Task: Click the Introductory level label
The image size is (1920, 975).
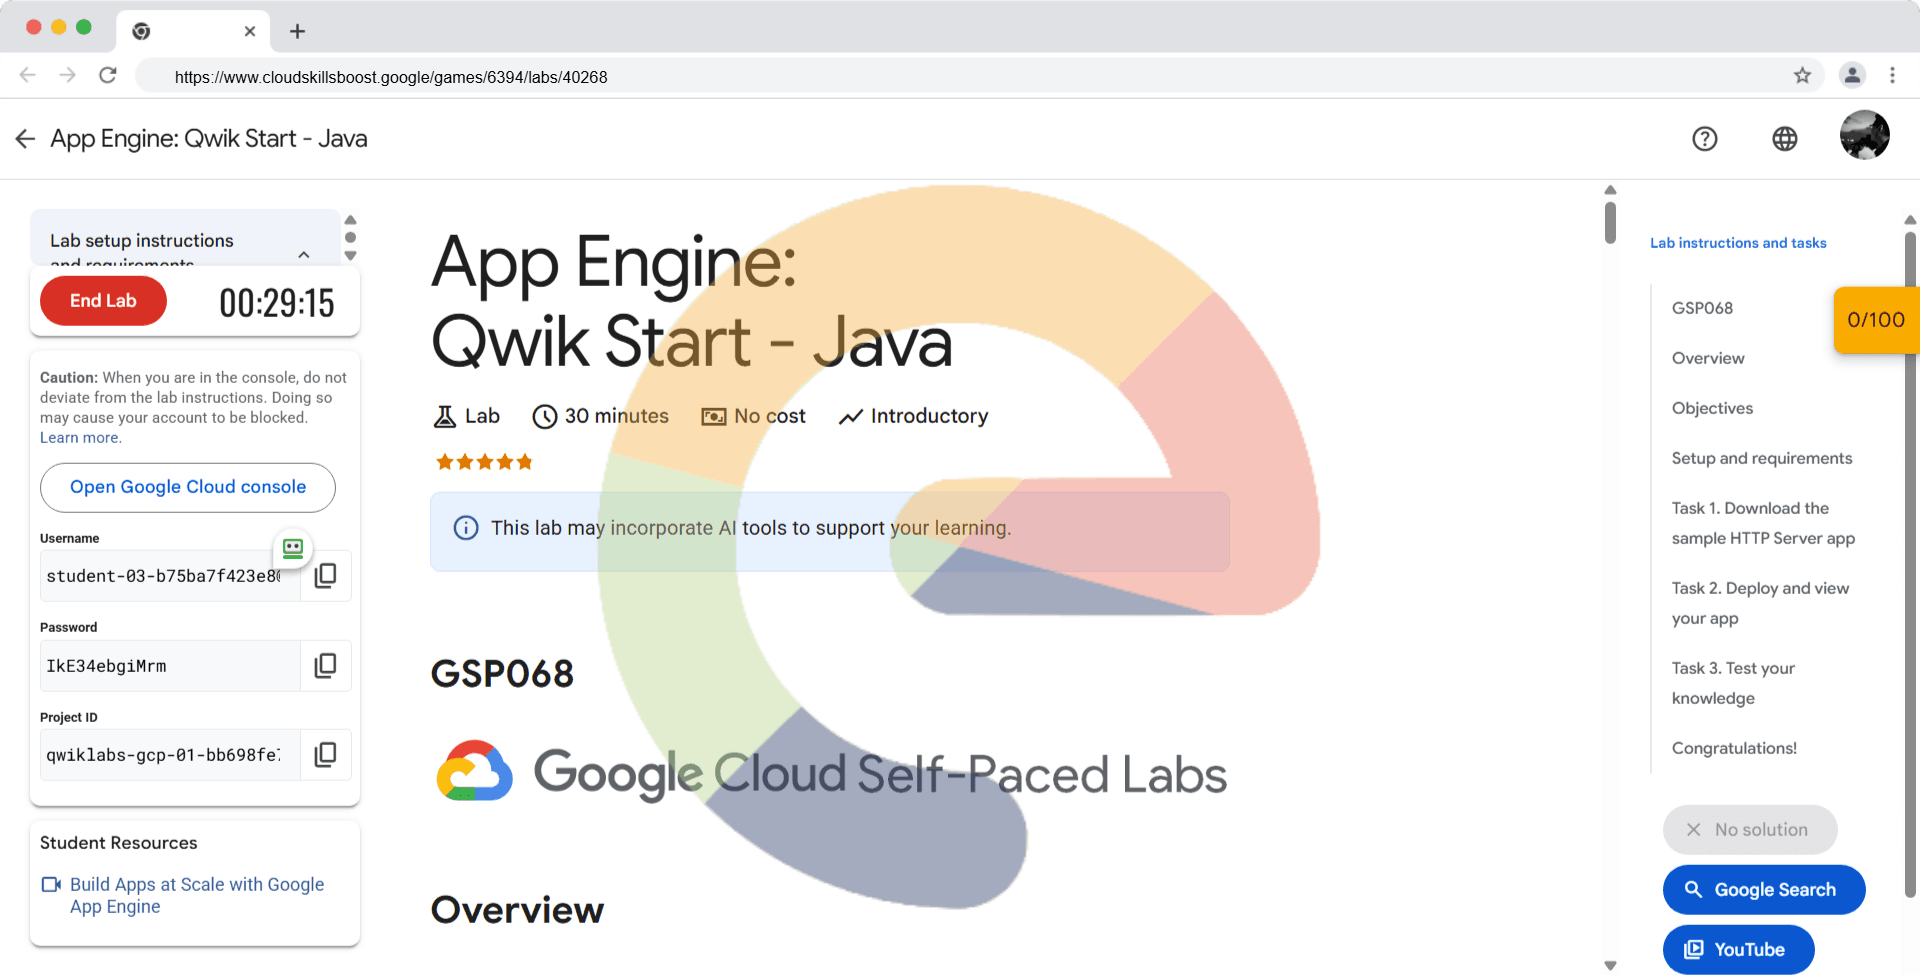Action: tap(929, 416)
